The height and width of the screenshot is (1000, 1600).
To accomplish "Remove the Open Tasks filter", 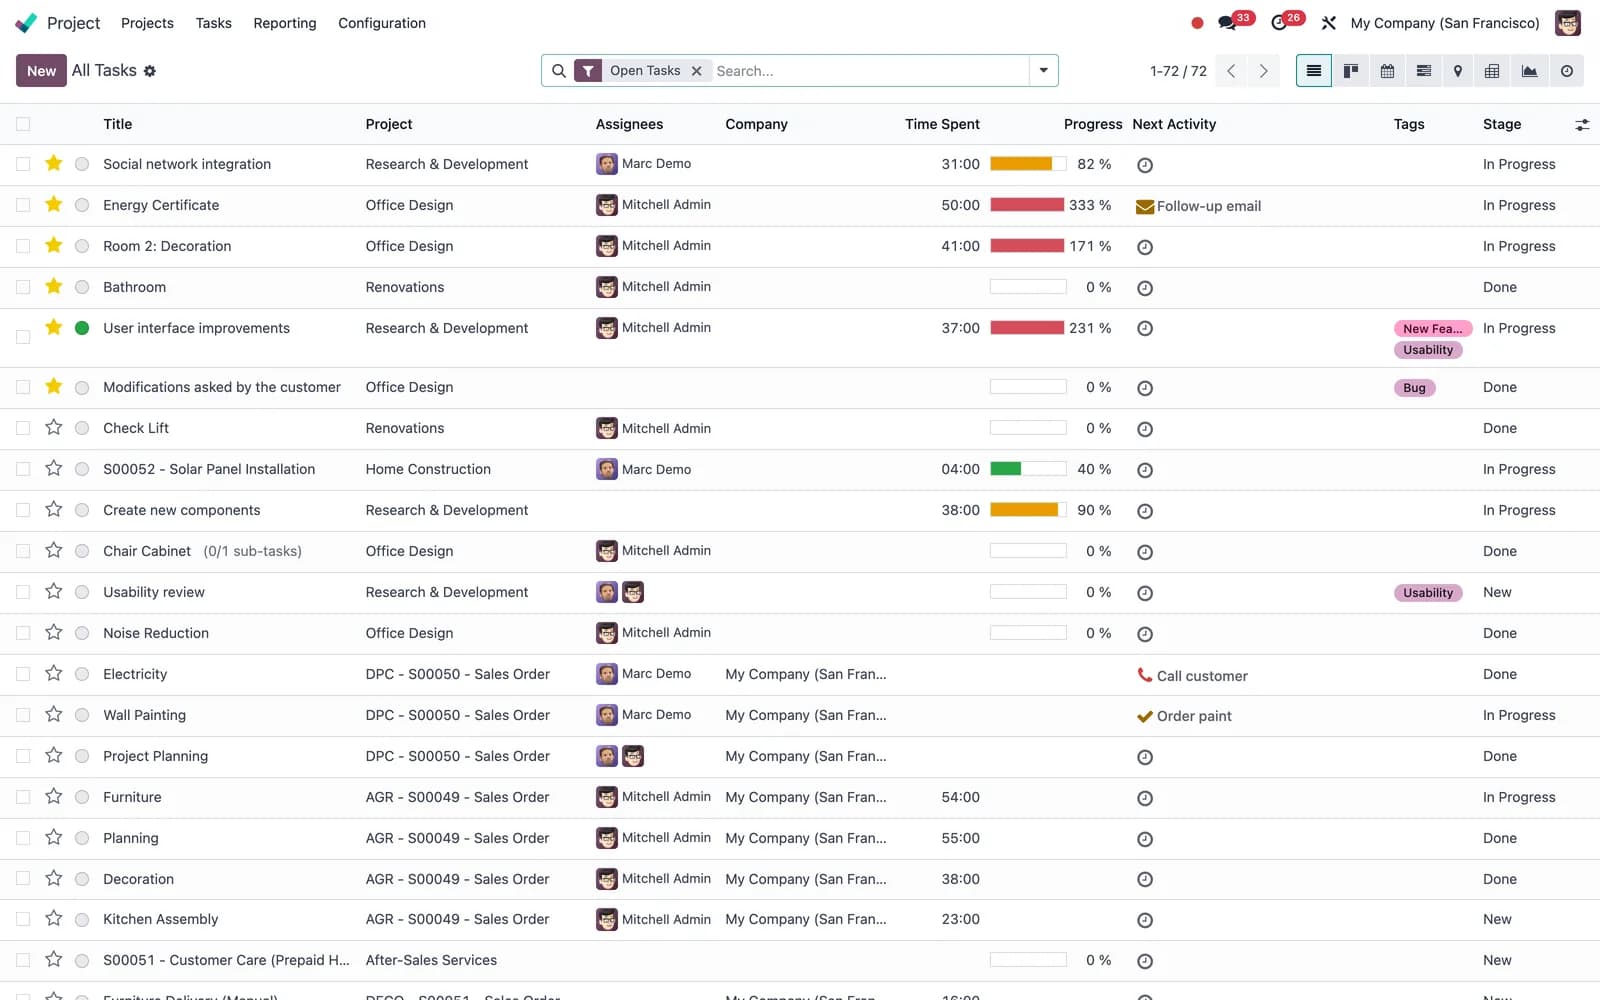I will [697, 71].
